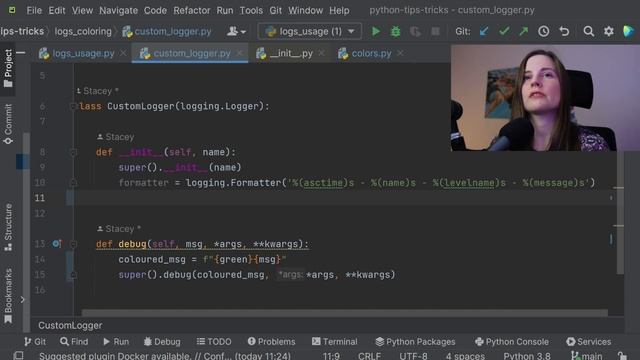Open IDE settings gear
Viewport: 640px width, 360px height.
[x=609, y=31]
